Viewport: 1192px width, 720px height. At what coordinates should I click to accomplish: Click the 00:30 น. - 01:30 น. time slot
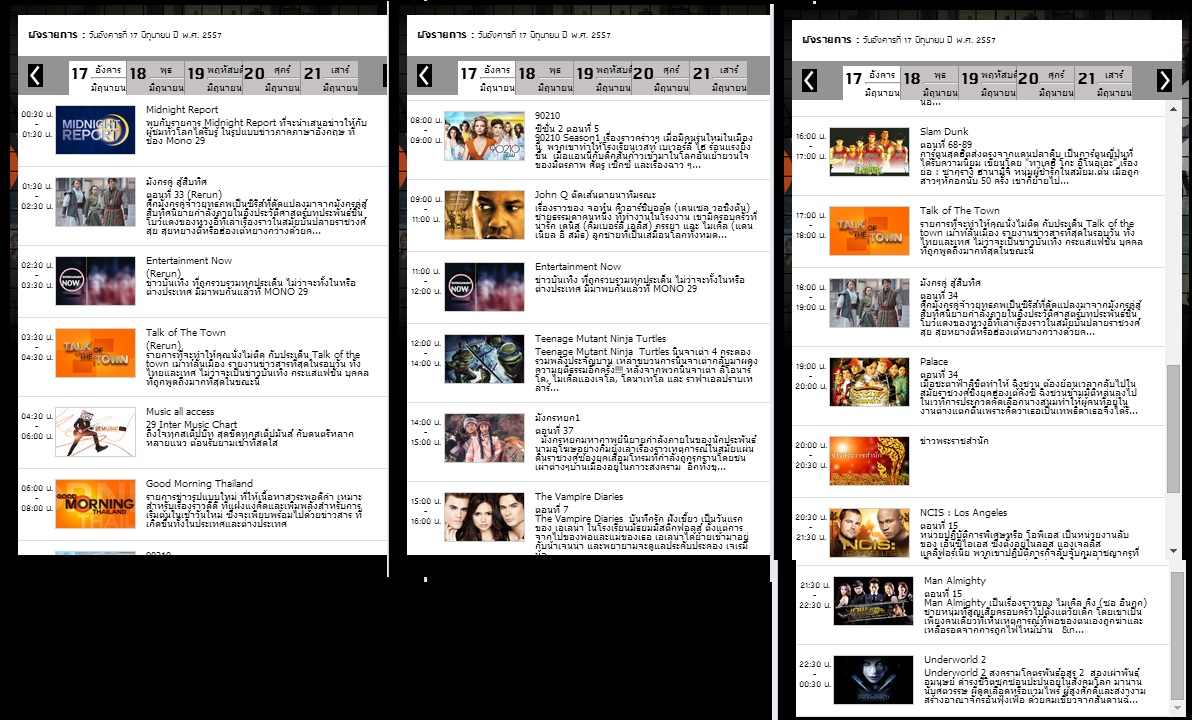coord(36,124)
